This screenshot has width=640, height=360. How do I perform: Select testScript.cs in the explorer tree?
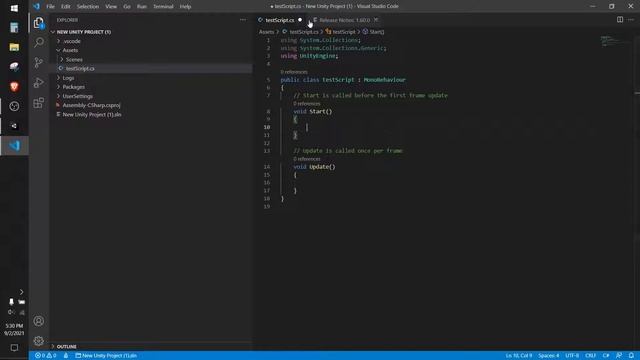[x=151, y=69]
